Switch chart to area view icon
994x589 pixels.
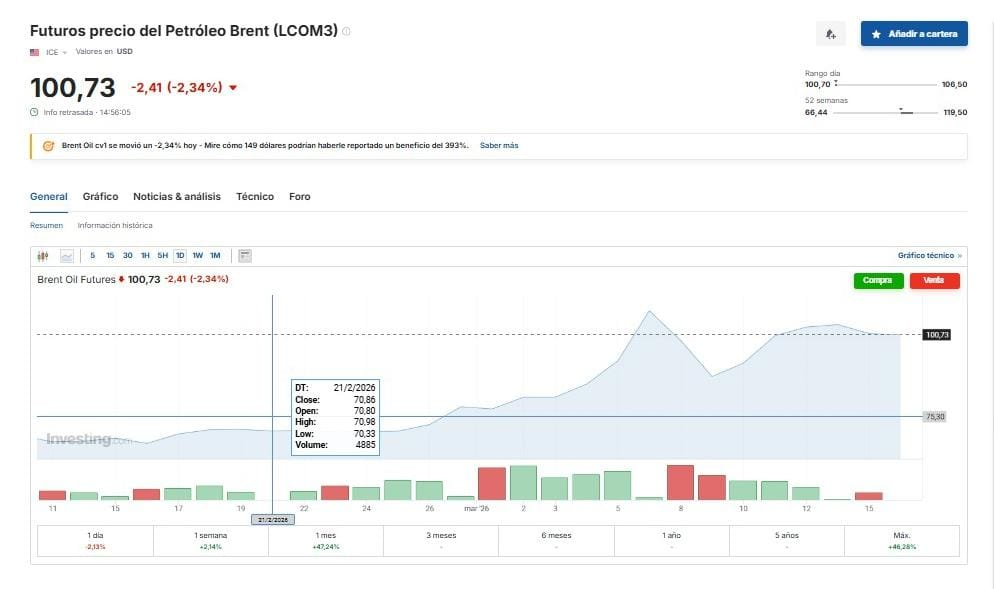(x=67, y=256)
